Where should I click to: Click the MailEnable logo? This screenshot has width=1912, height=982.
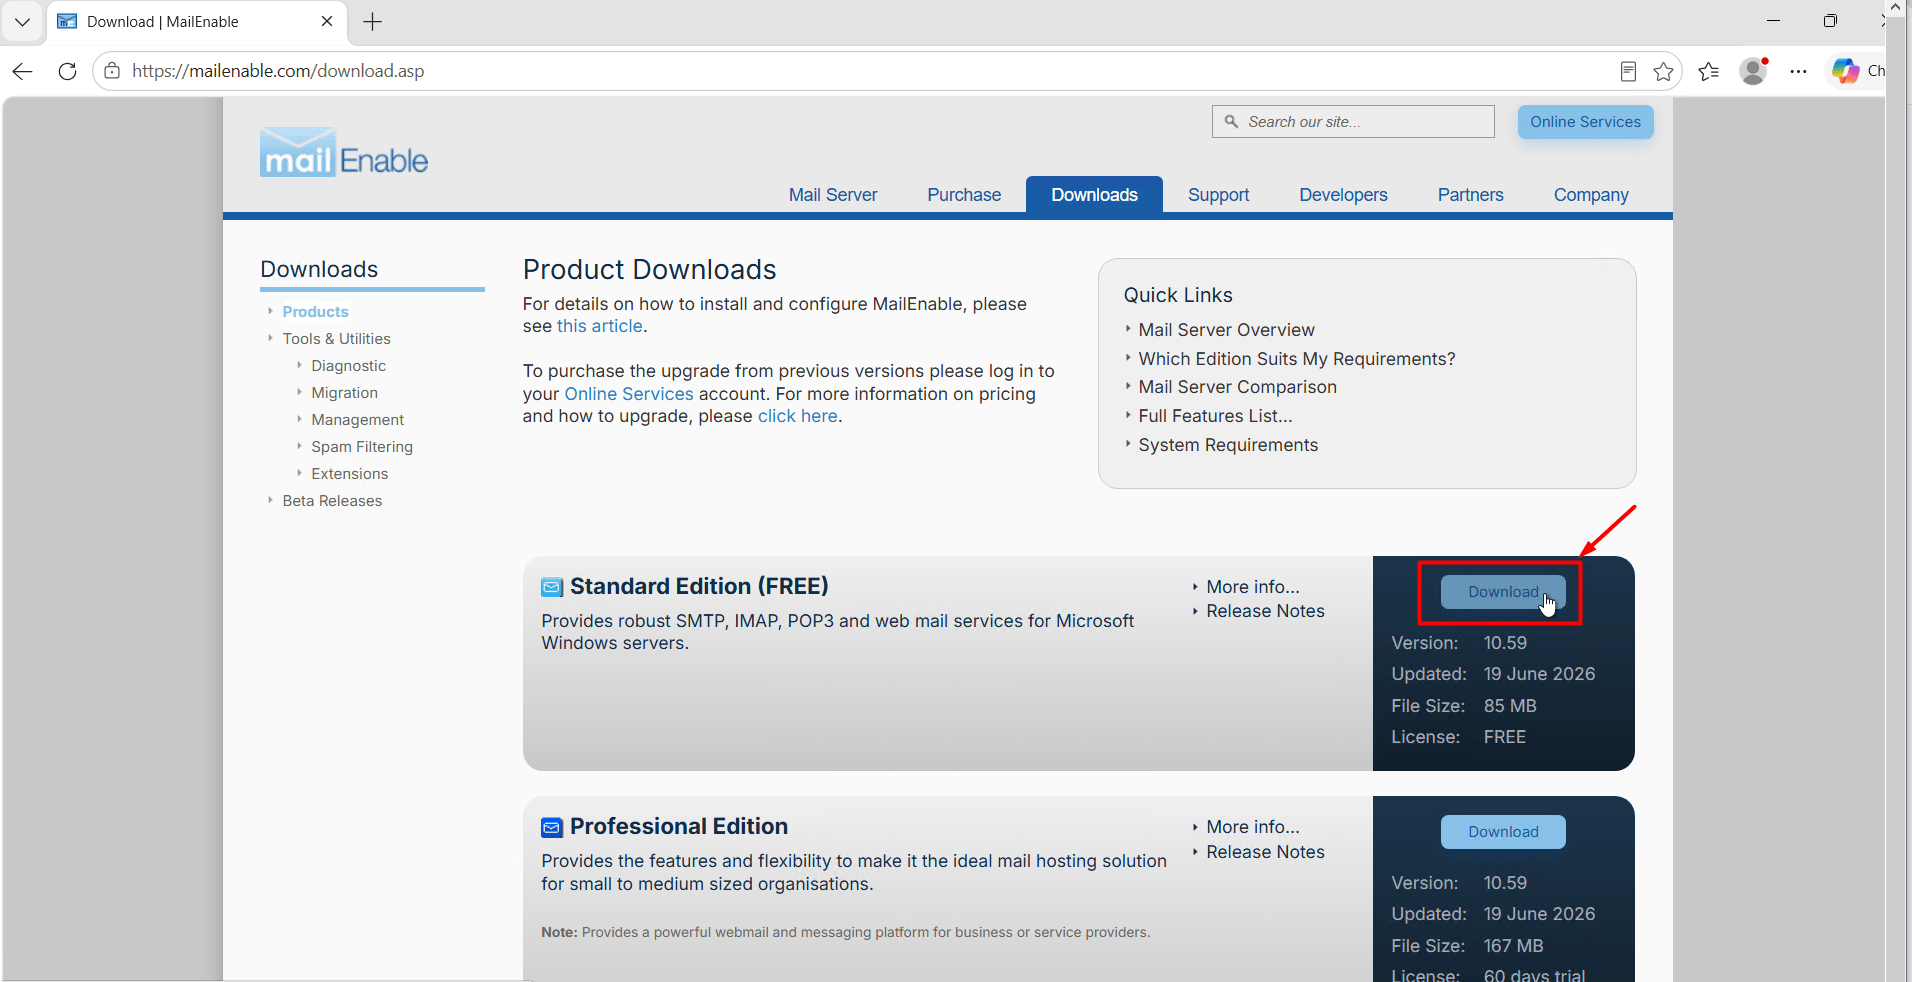344,153
